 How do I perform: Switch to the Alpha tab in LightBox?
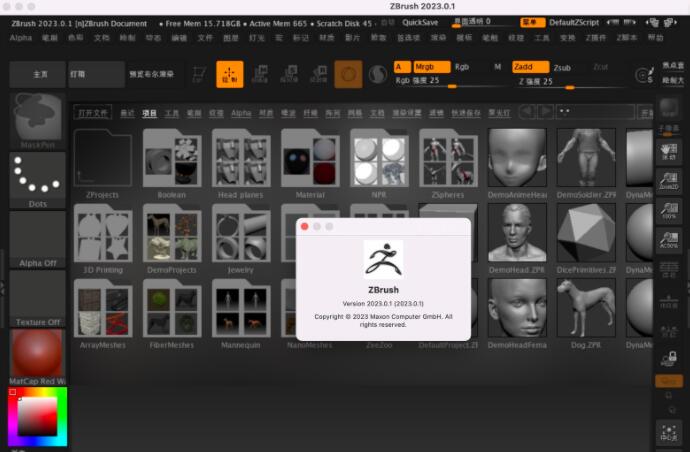point(241,113)
